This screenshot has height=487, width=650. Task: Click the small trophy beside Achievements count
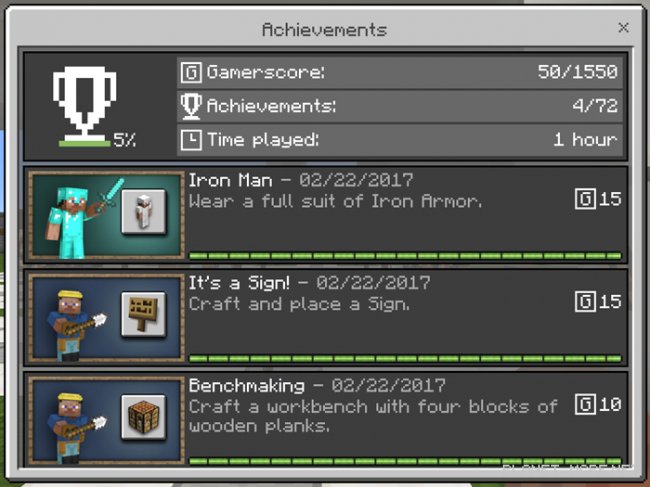(191, 106)
